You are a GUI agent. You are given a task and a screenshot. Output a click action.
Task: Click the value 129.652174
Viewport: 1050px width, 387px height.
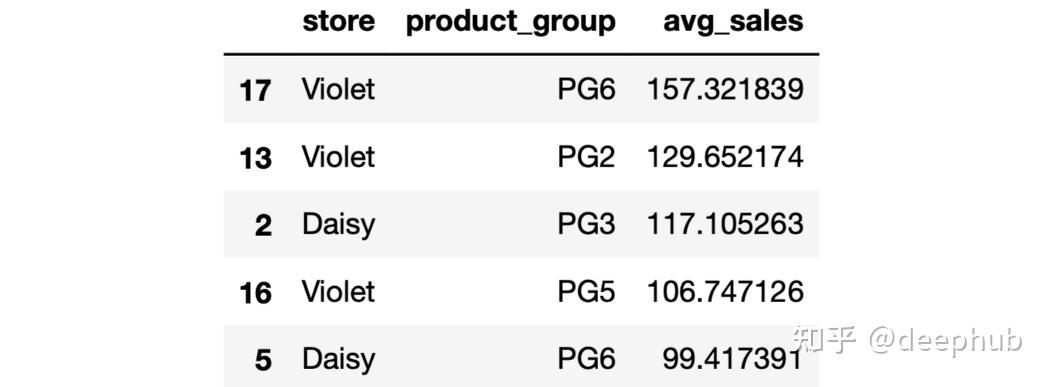tap(725, 157)
